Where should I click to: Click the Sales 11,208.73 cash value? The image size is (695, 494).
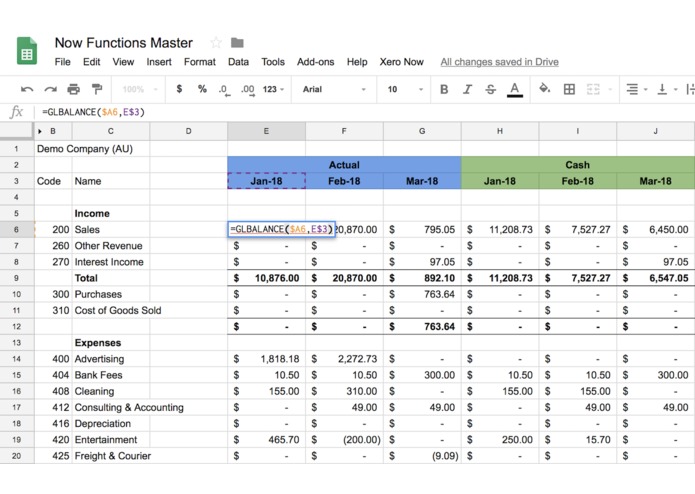(x=500, y=229)
